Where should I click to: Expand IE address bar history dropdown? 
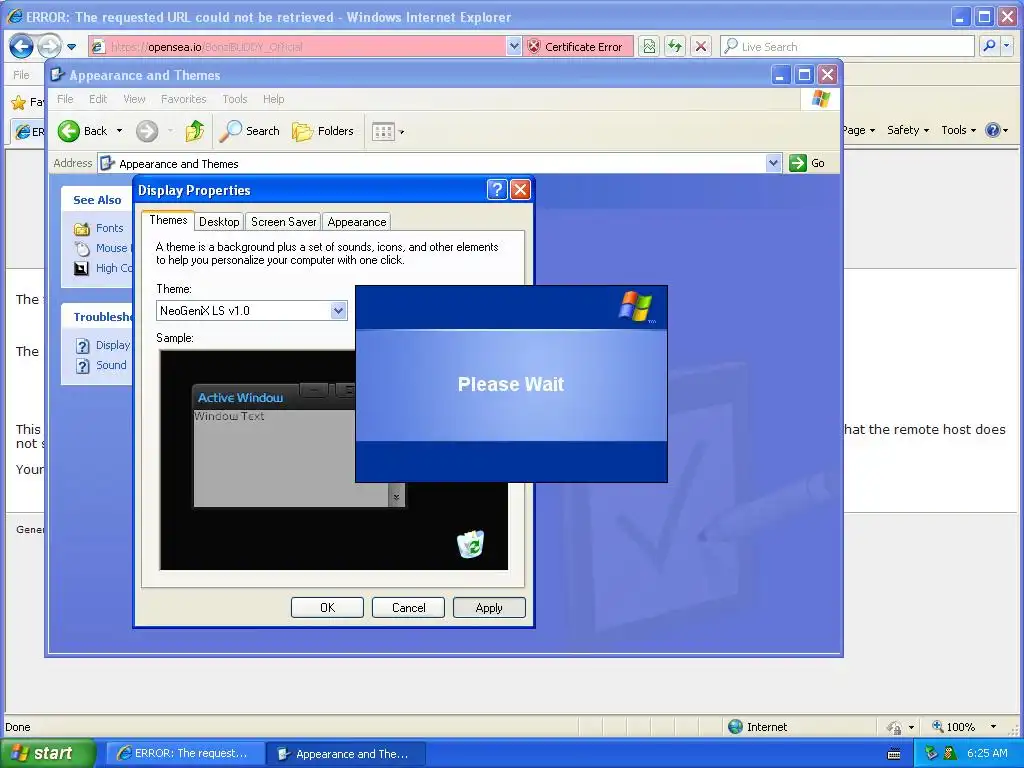[x=514, y=46]
